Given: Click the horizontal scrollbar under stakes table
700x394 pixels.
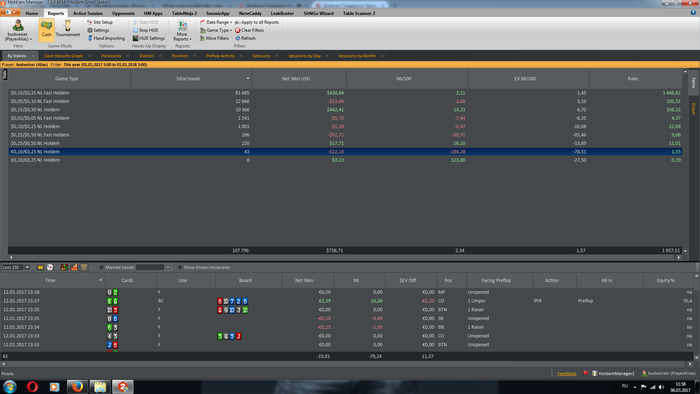Looking at the screenshot, I should point(345,257).
